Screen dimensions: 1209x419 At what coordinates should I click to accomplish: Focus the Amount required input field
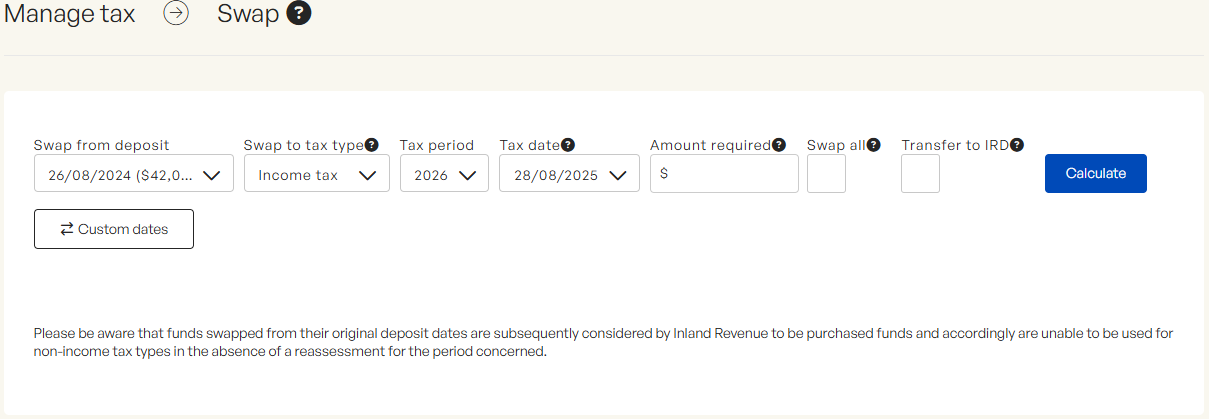click(x=730, y=174)
